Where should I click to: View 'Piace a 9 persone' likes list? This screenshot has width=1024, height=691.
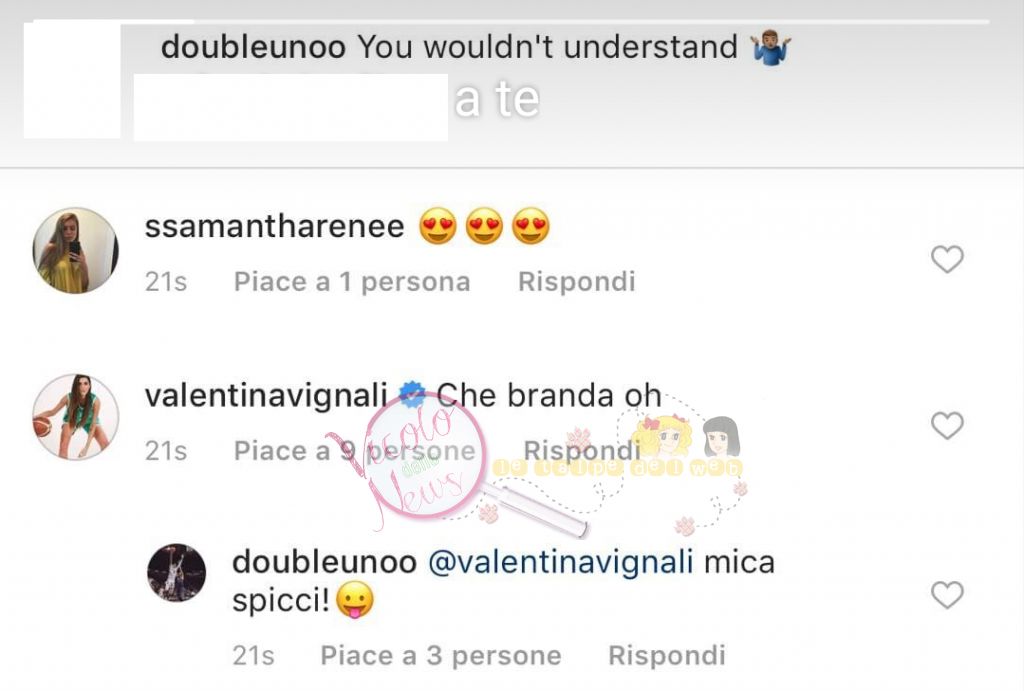tap(355, 451)
